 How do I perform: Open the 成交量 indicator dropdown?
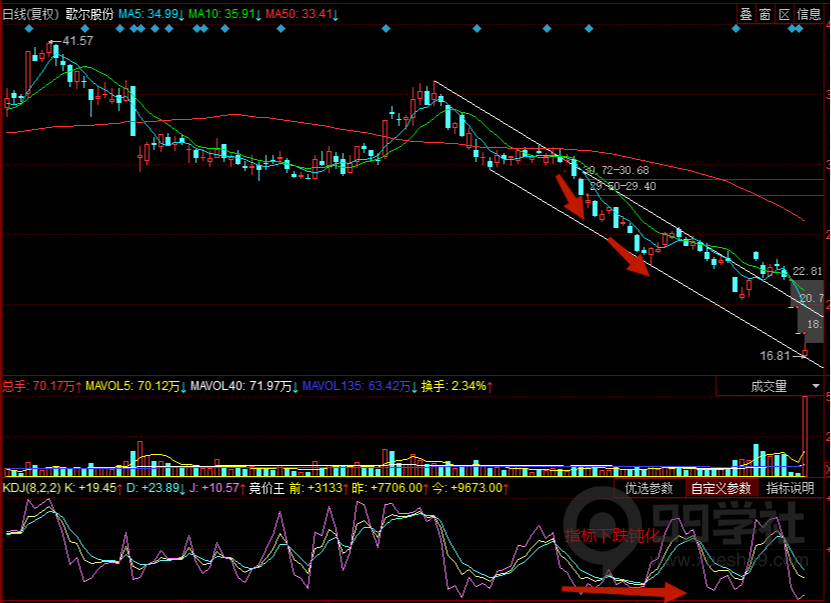click(766, 385)
